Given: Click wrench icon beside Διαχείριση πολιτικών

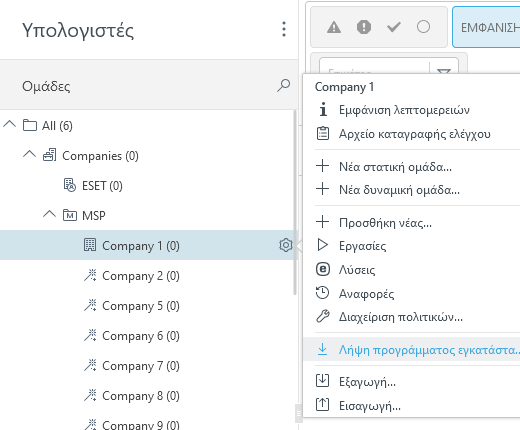Looking at the screenshot, I should coord(322,316).
